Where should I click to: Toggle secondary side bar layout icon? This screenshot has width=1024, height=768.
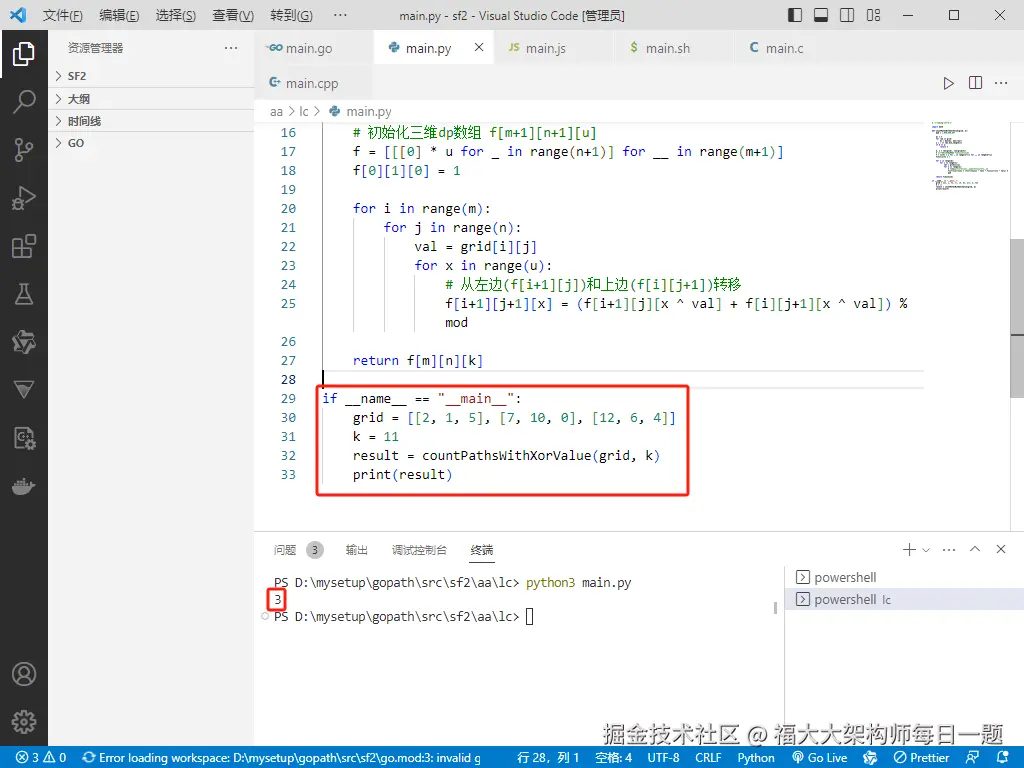tap(847, 15)
